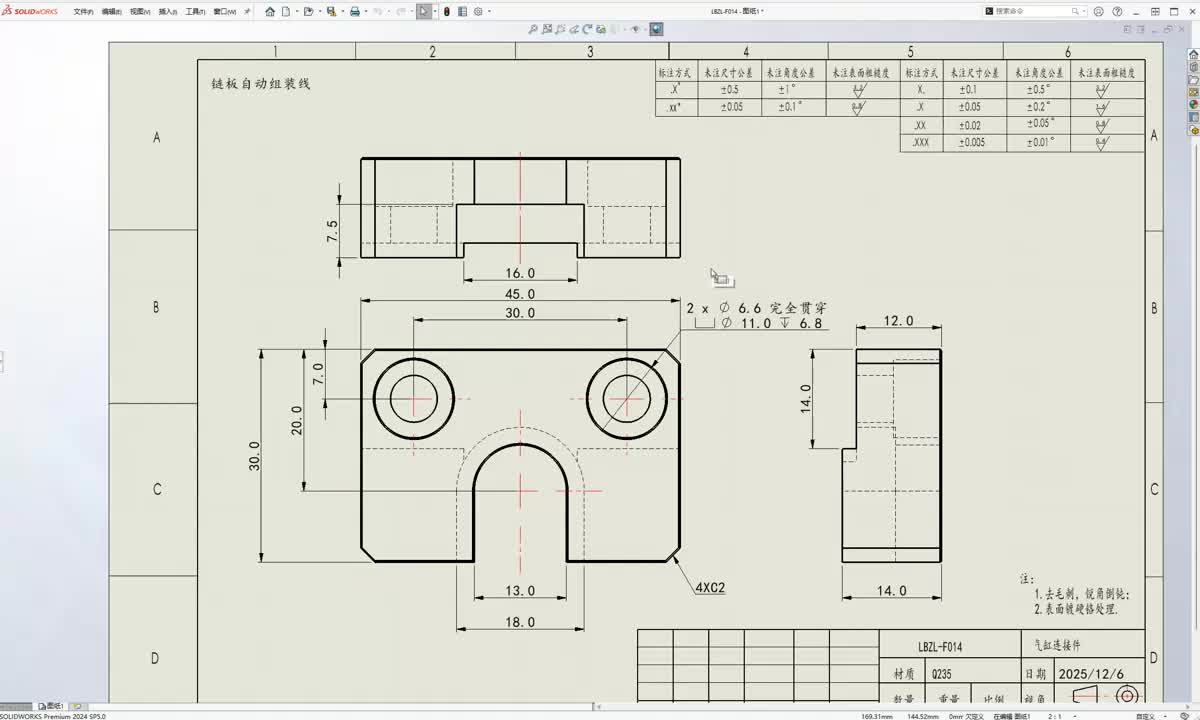Image resolution: width=1200 pixels, height=720 pixels.
Task: Click the 链板自动组装线 title text
Action: tap(261, 84)
